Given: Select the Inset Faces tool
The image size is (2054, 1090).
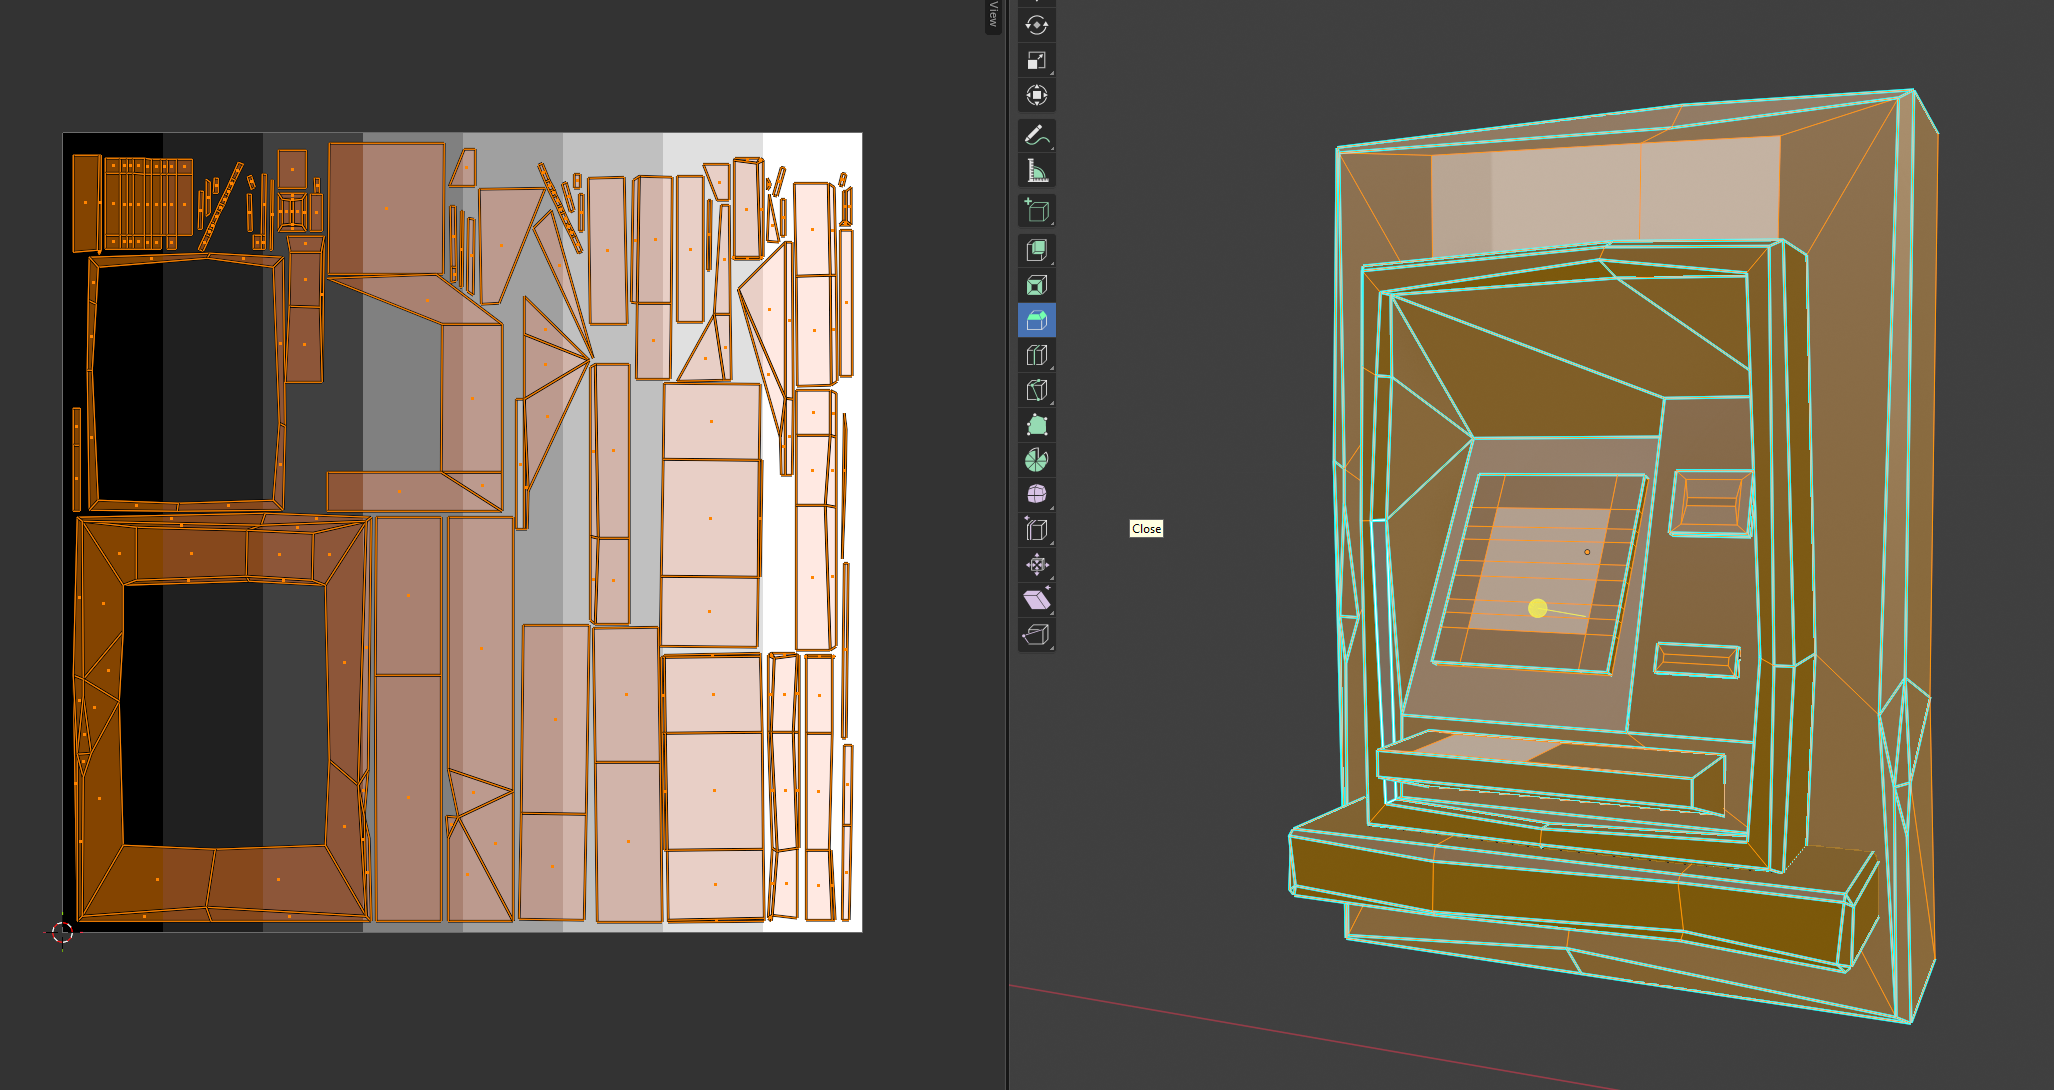Looking at the screenshot, I should (1036, 283).
